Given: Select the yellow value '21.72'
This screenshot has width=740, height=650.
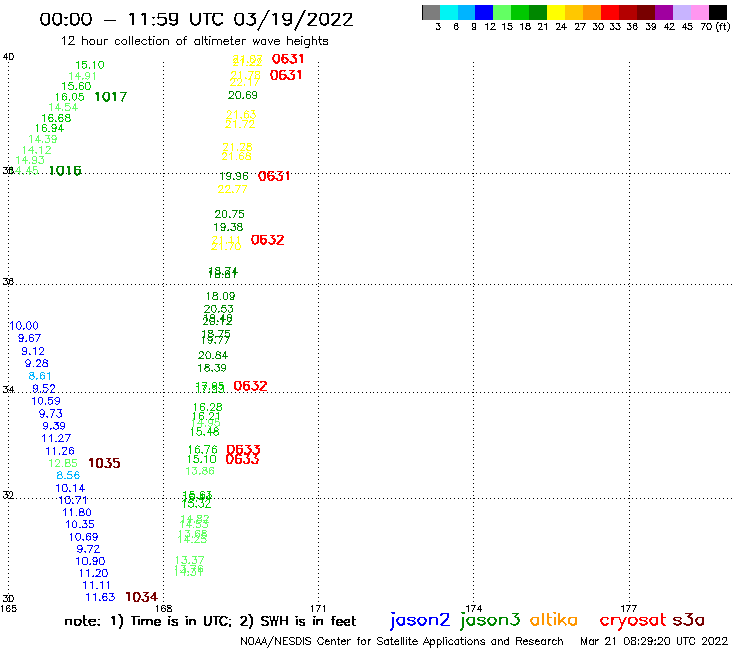Looking at the screenshot, I should [240, 125].
